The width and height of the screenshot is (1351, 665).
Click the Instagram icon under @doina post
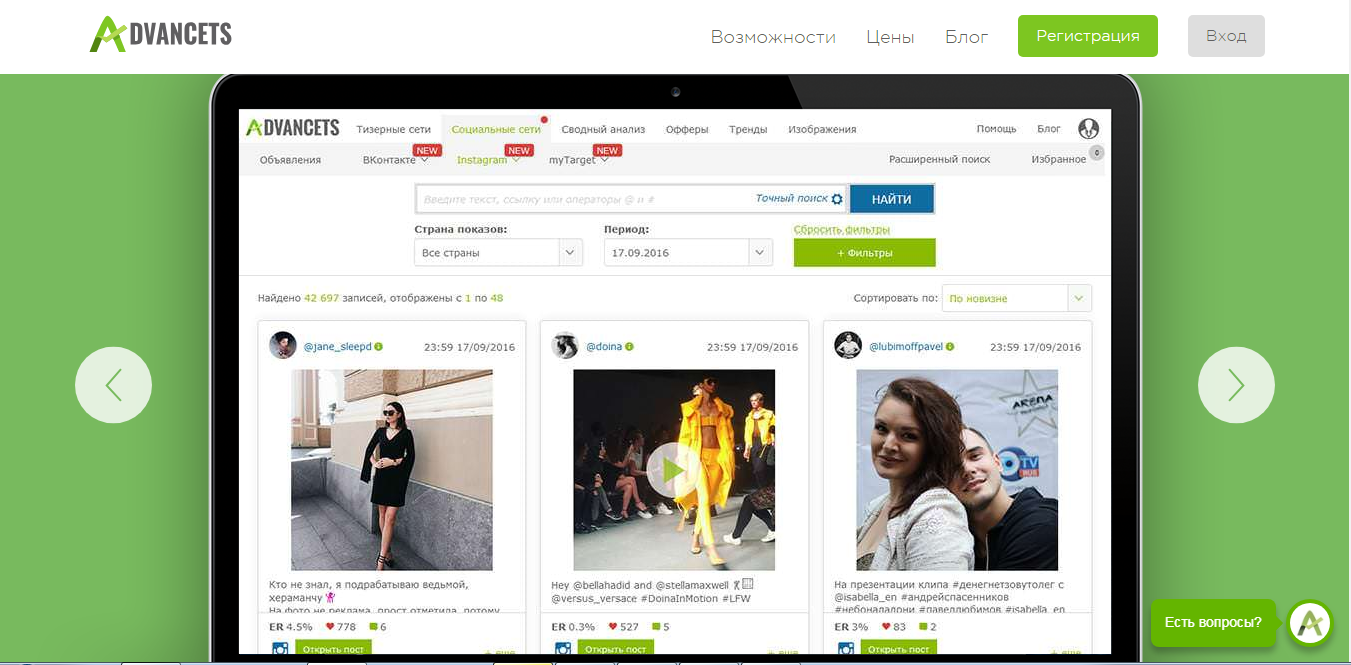563,649
